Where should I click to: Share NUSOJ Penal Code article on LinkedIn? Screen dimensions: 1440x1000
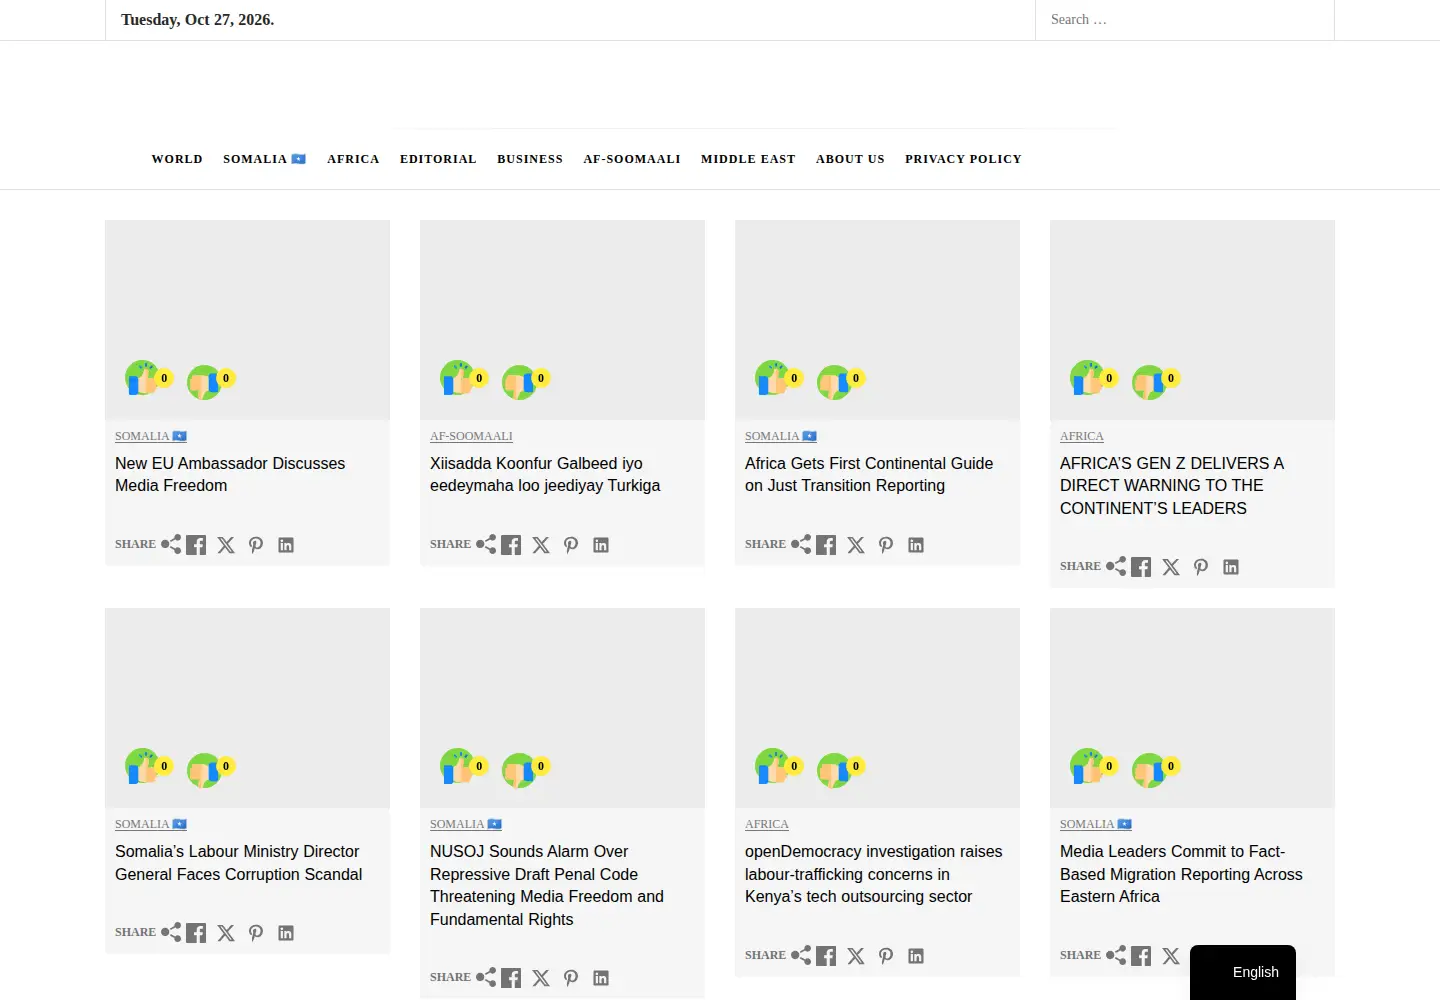601,978
